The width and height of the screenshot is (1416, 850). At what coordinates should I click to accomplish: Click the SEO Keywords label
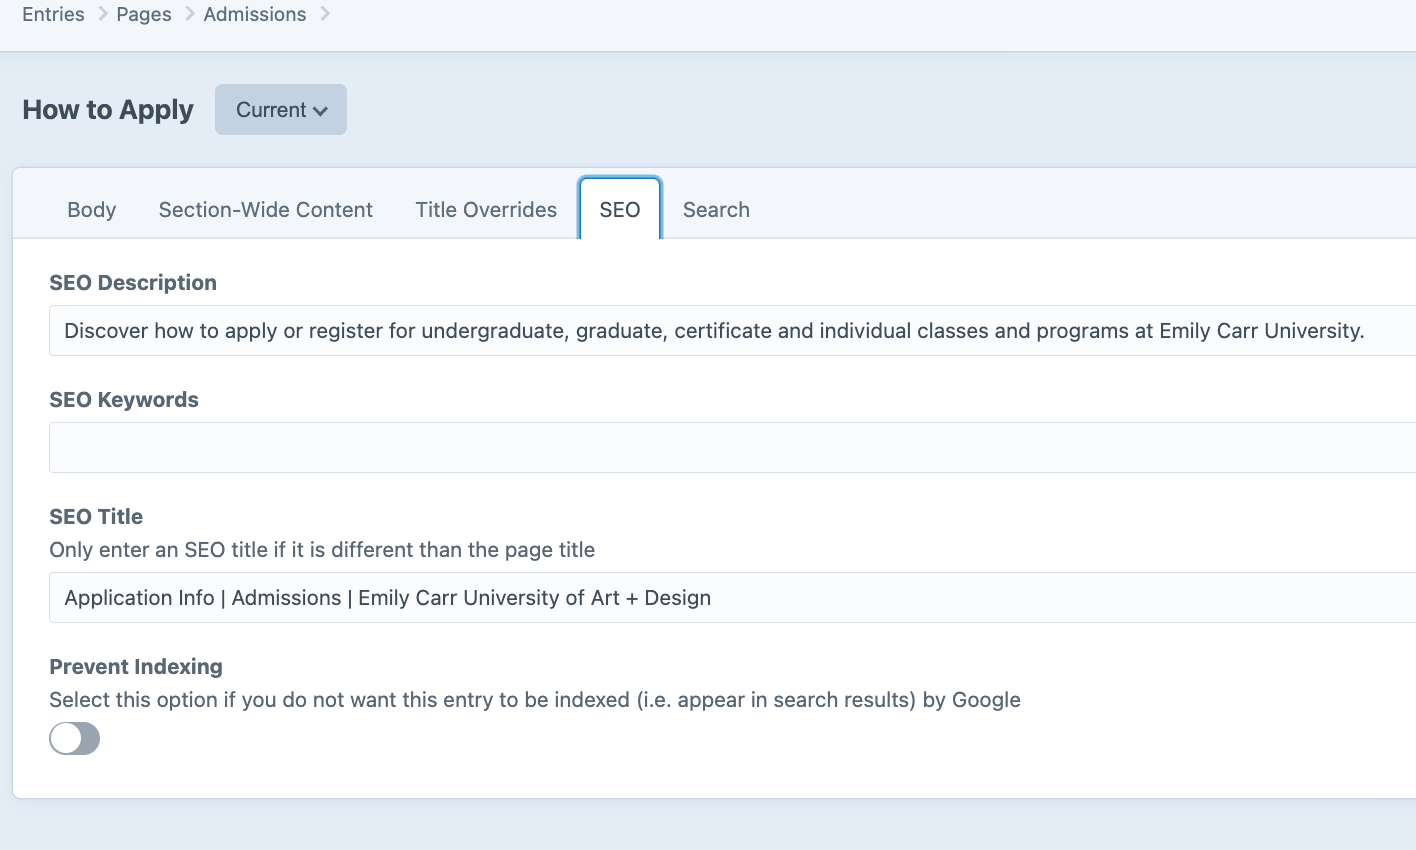[124, 400]
